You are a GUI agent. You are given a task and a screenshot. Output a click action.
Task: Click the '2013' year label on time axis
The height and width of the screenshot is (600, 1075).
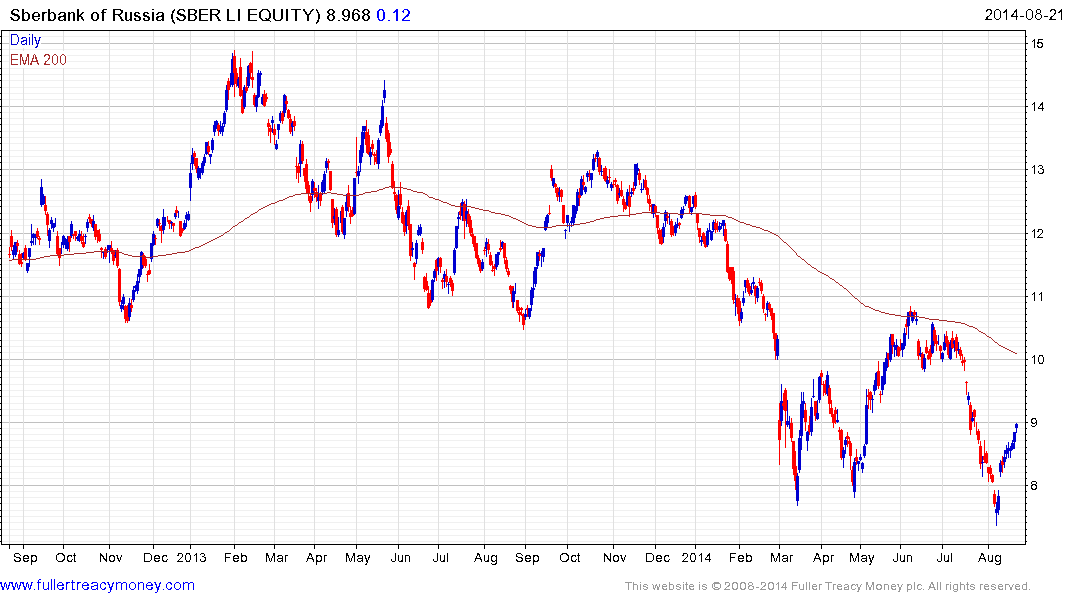(x=191, y=557)
